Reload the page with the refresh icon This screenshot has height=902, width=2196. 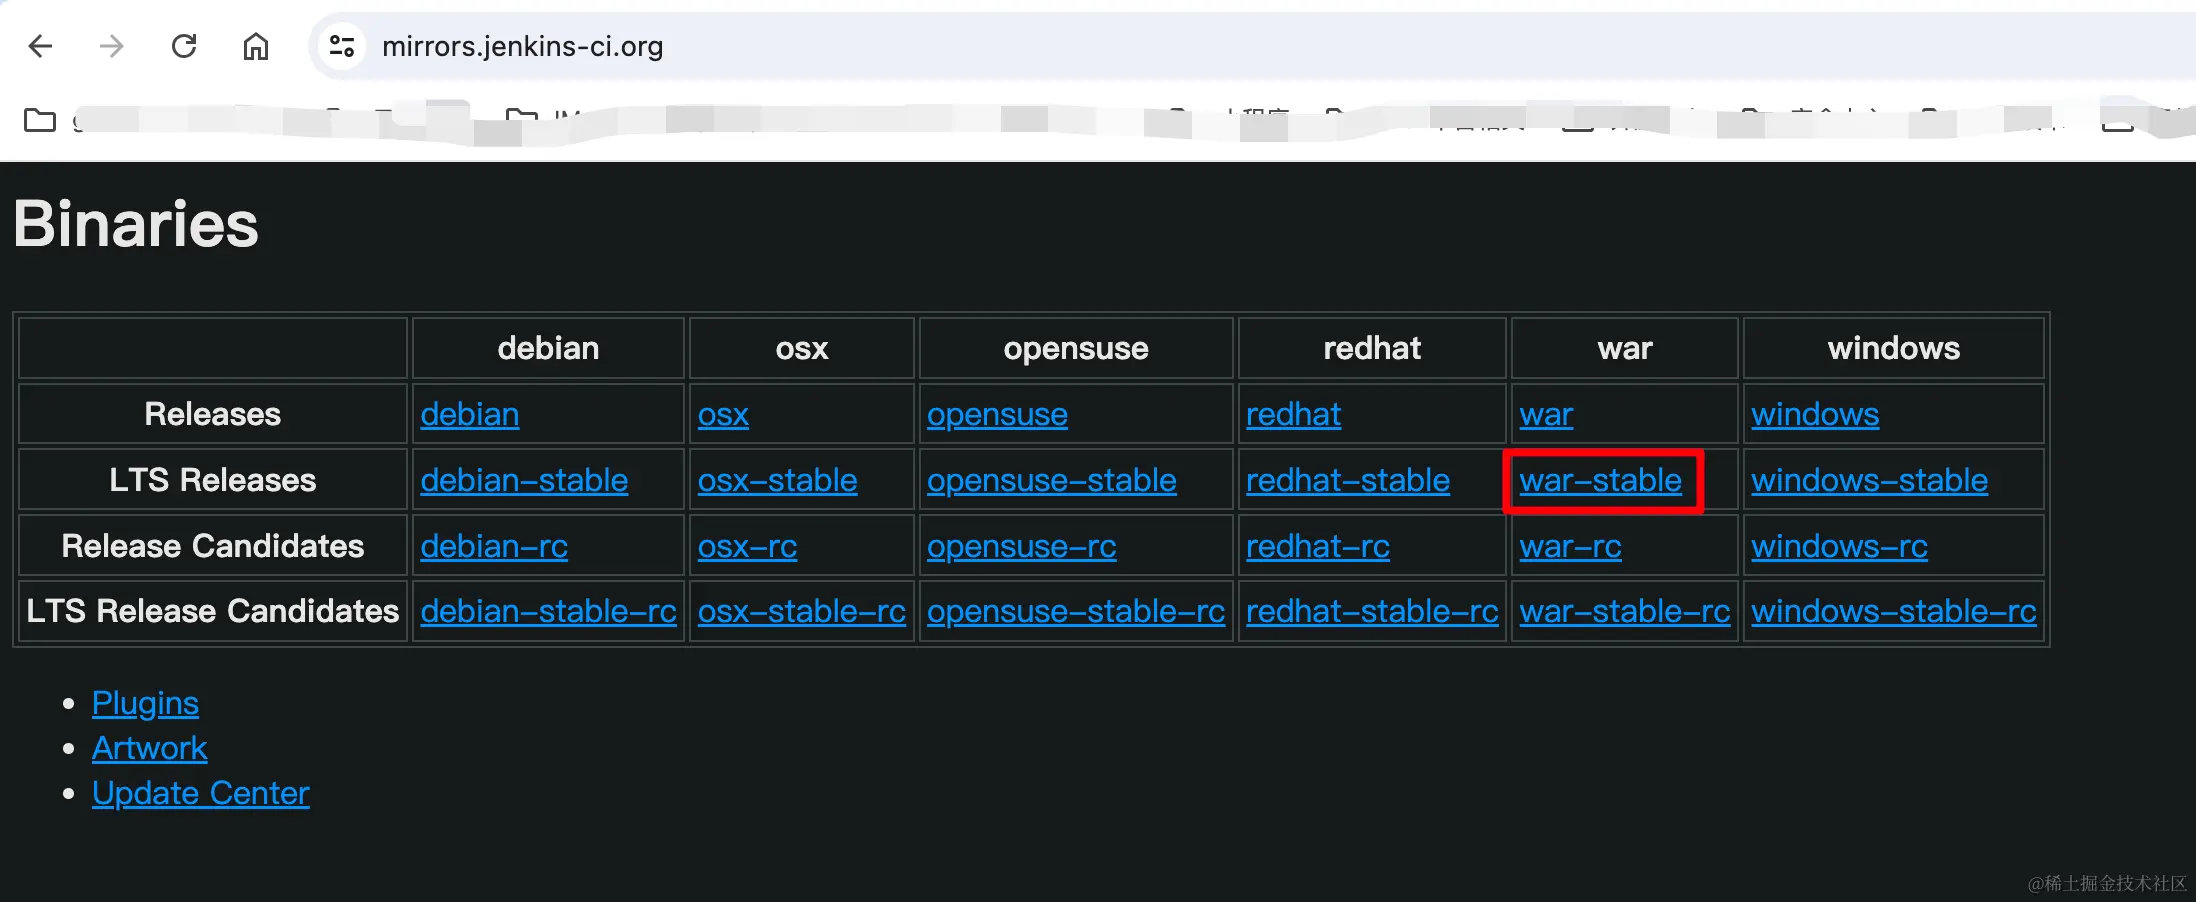[184, 46]
